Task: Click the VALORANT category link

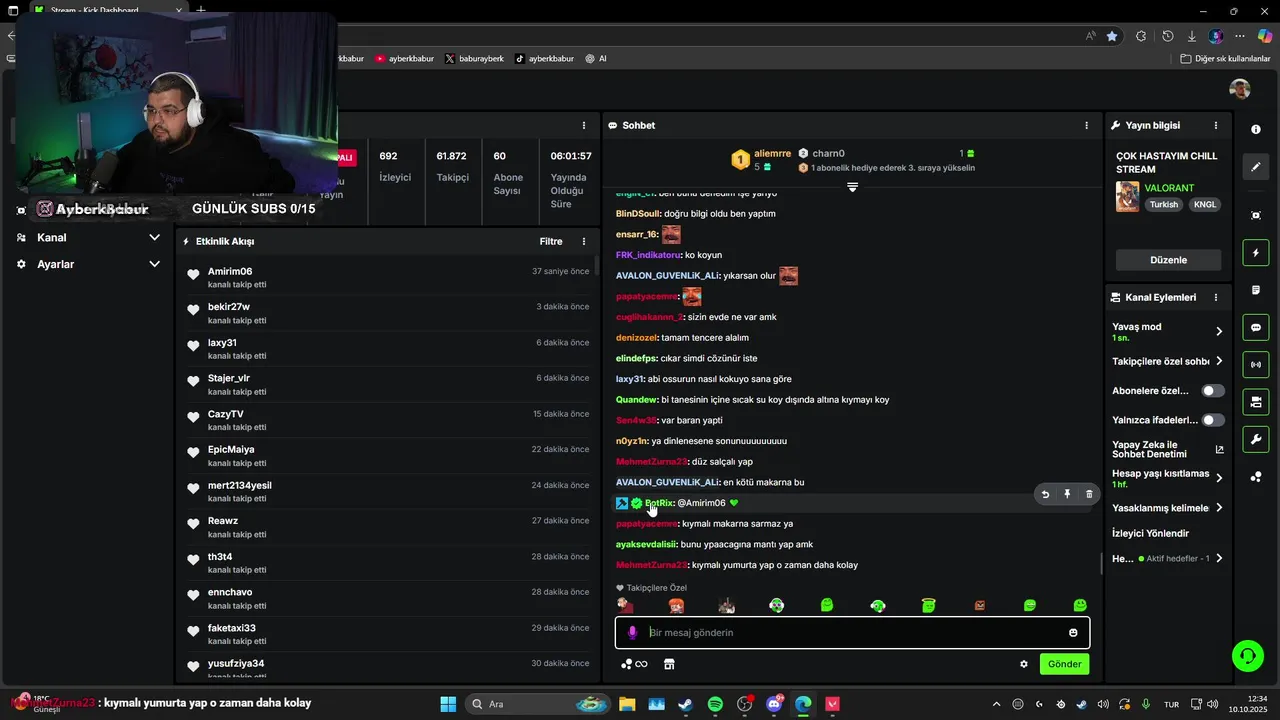Action: [1169, 188]
